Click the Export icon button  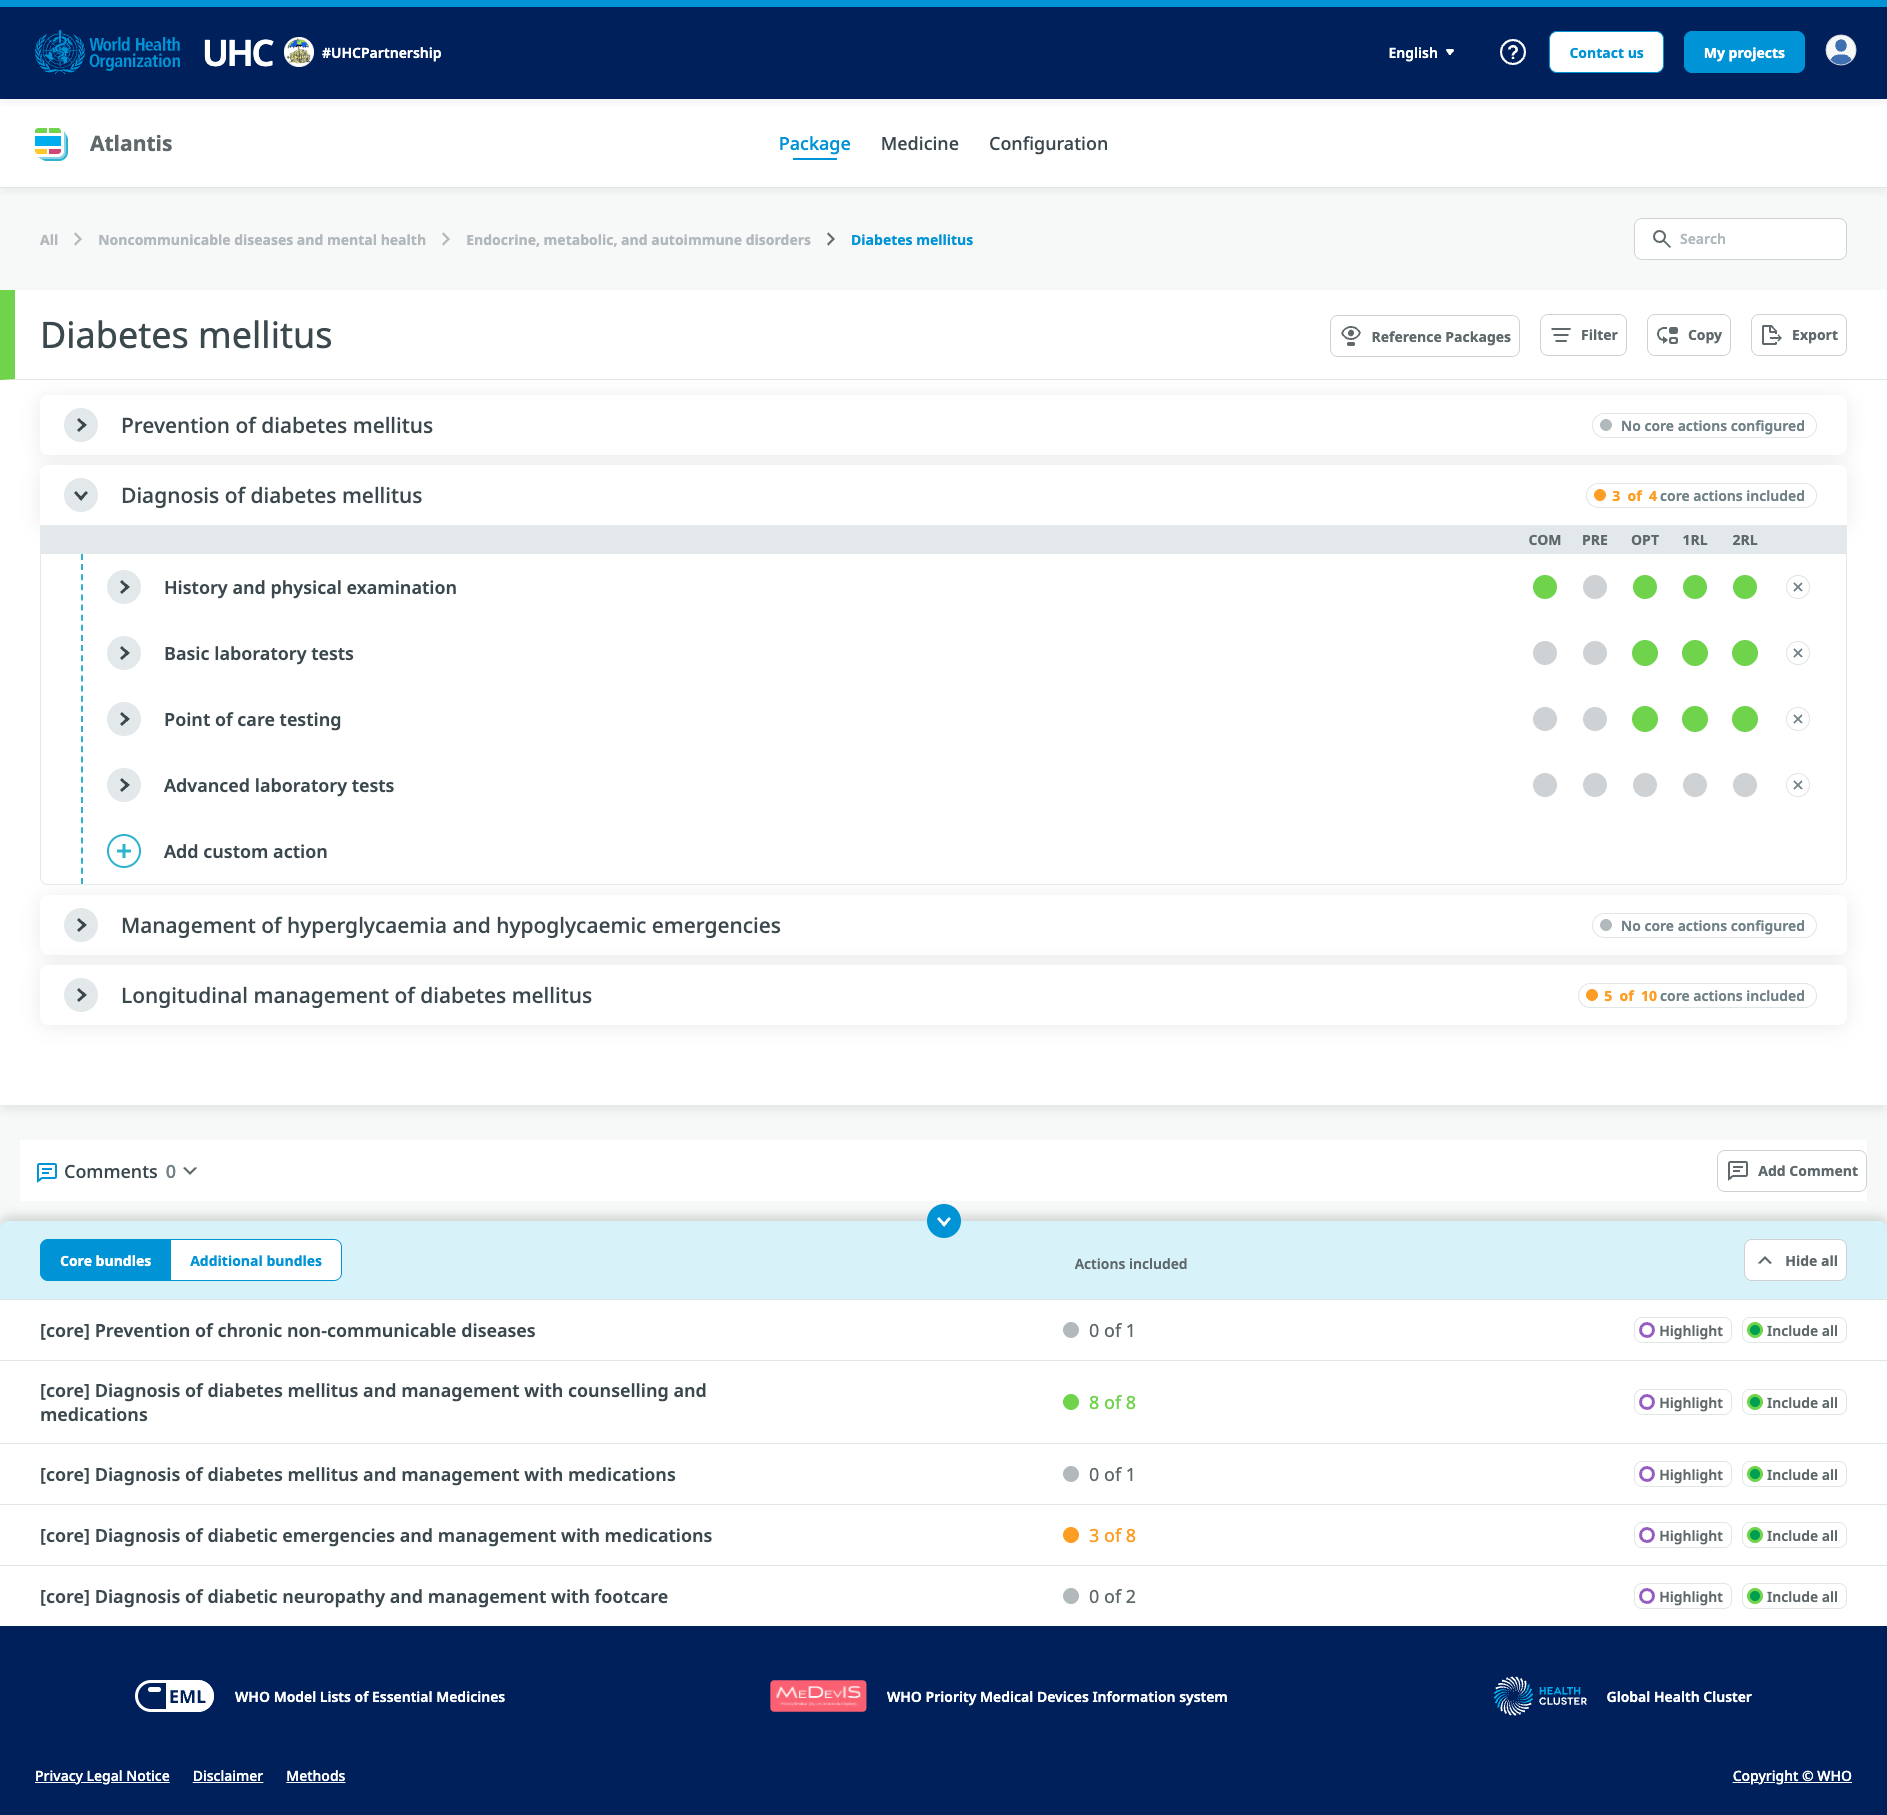point(1798,335)
